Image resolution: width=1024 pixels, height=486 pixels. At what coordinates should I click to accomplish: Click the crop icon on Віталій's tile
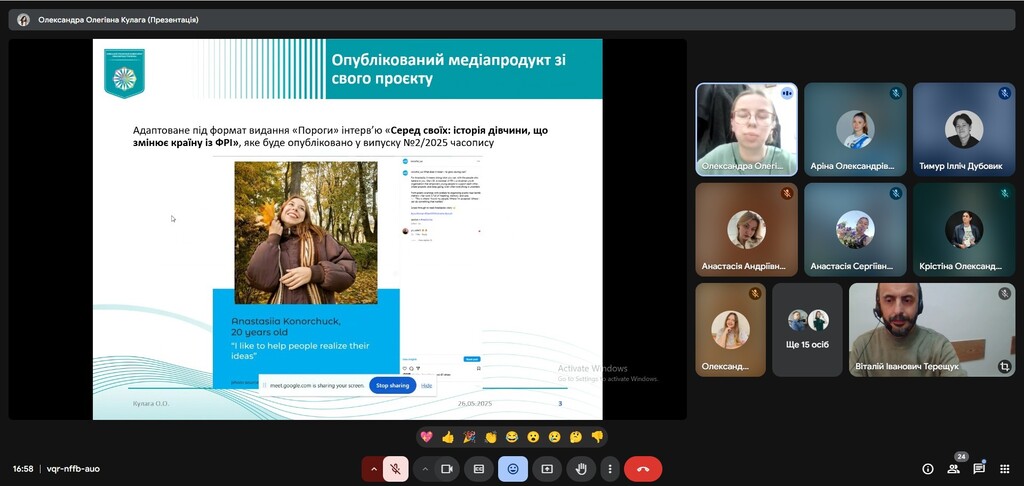click(1004, 367)
